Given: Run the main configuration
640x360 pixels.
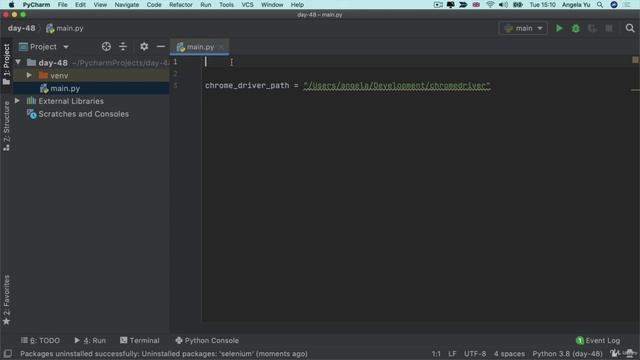Looking at the screenshot, I should coord(559,28).
